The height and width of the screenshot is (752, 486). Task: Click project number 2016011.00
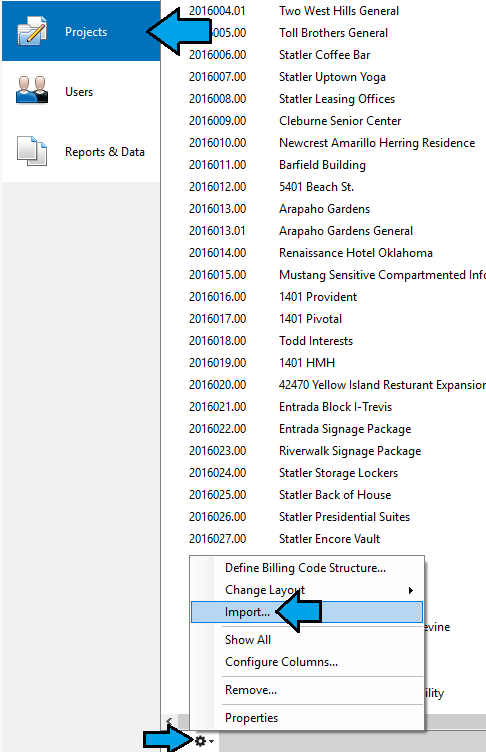217,165
